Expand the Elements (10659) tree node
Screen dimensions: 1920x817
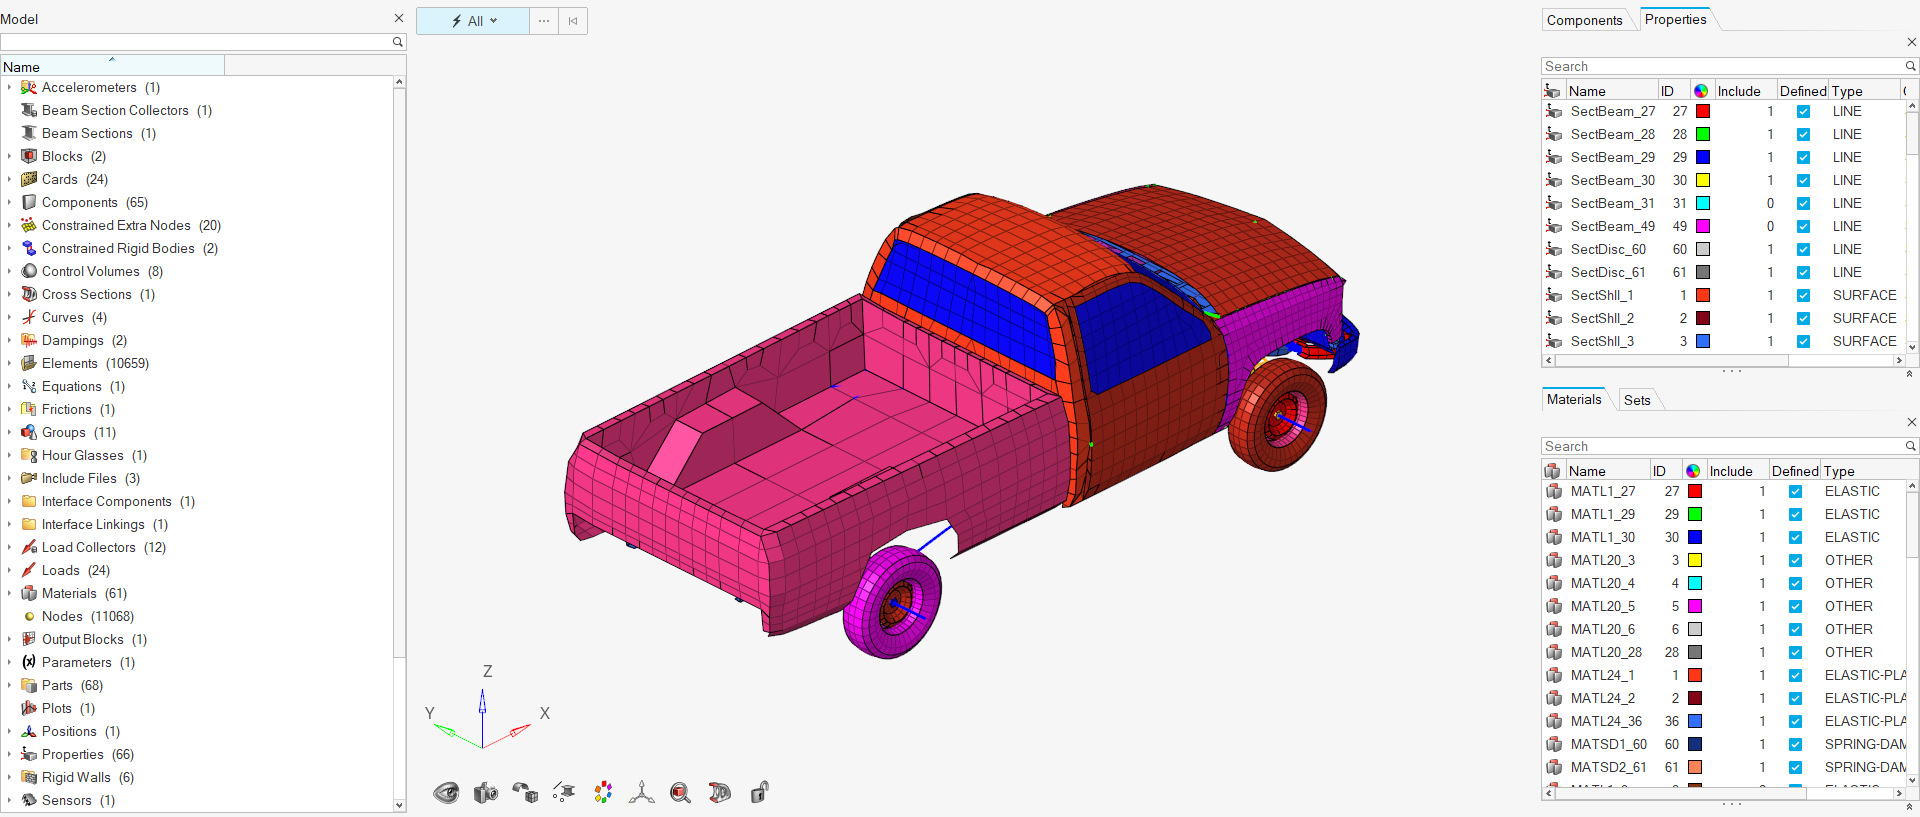pyautogui.click(x=9, y=364)
